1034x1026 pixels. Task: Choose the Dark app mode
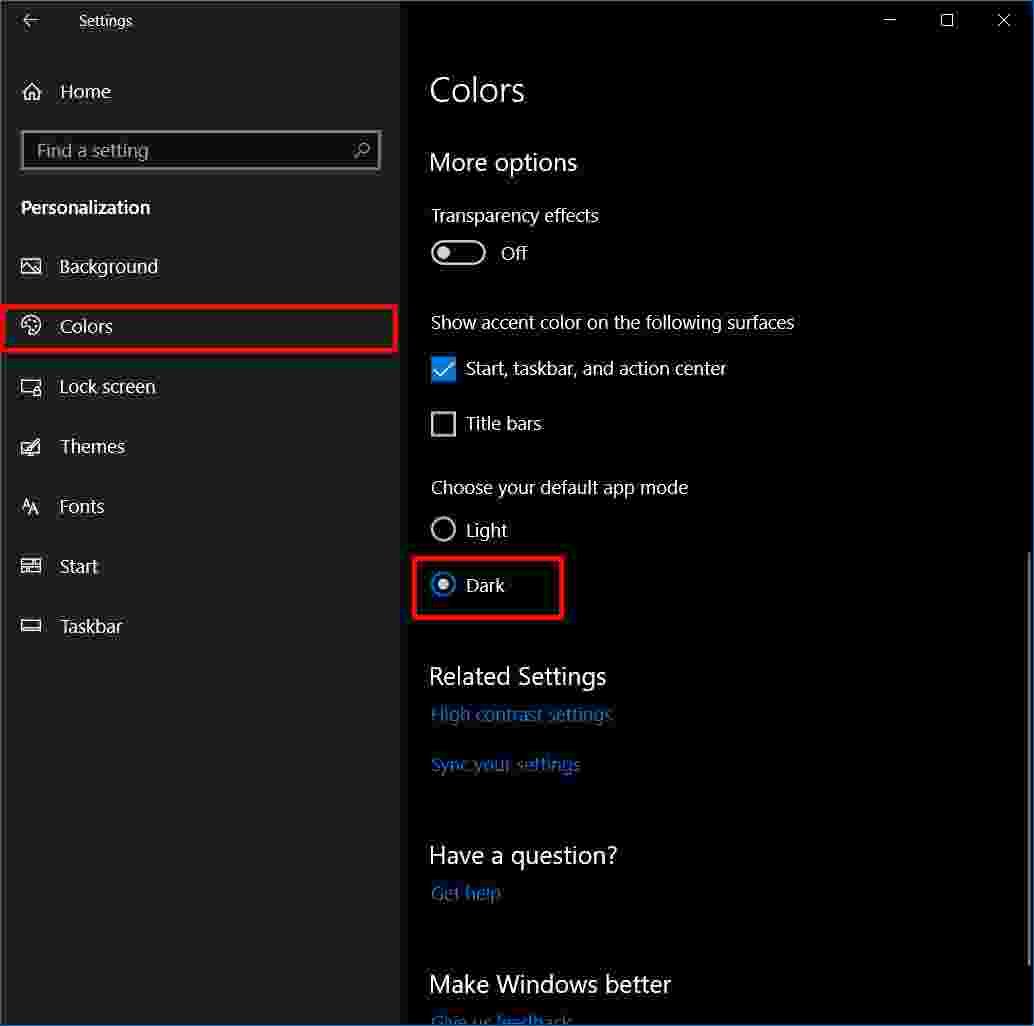coord(443,585)
